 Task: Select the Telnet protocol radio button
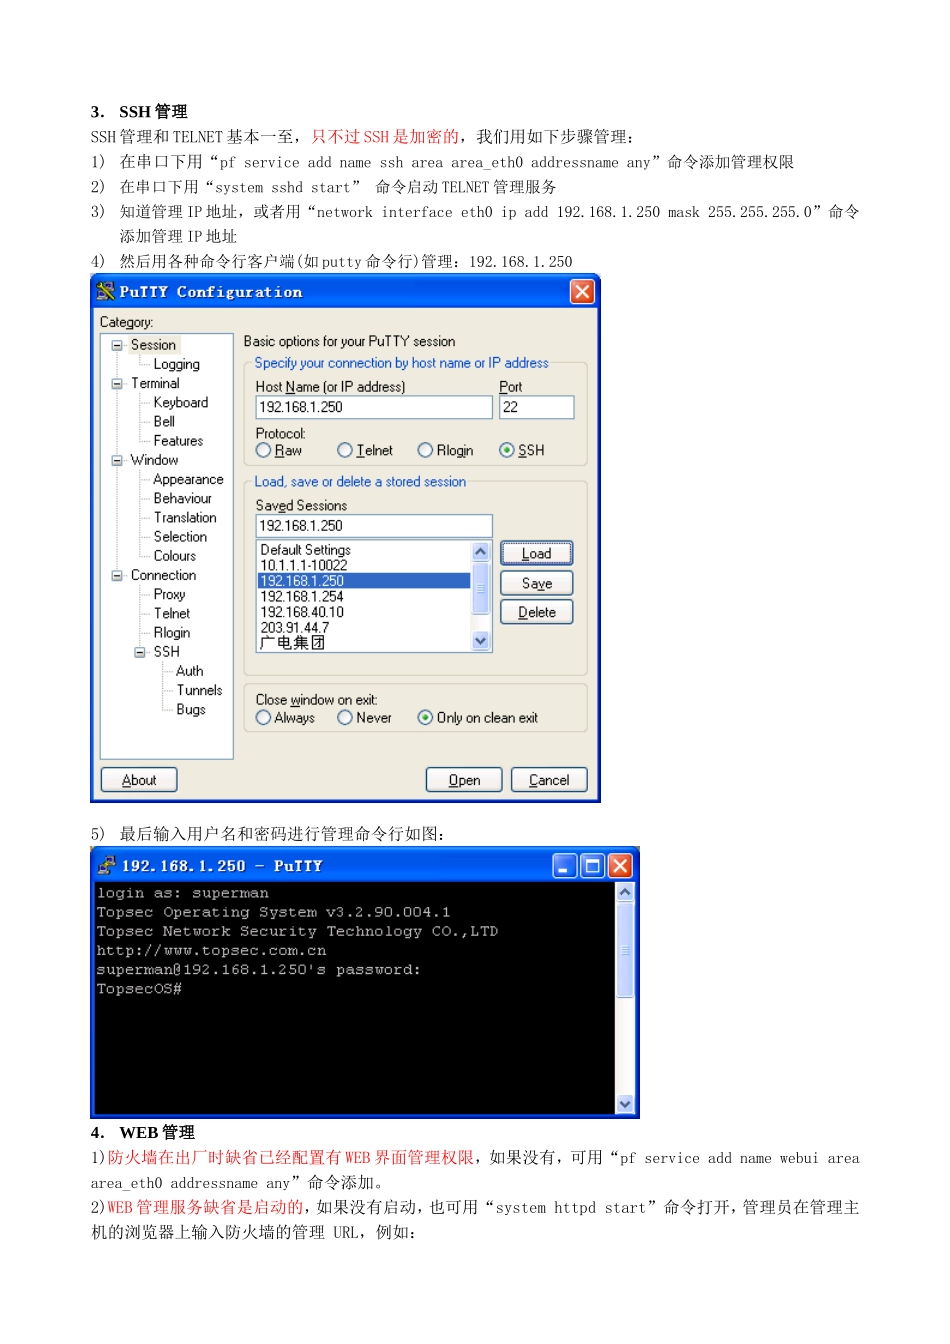tap(345, 450)
